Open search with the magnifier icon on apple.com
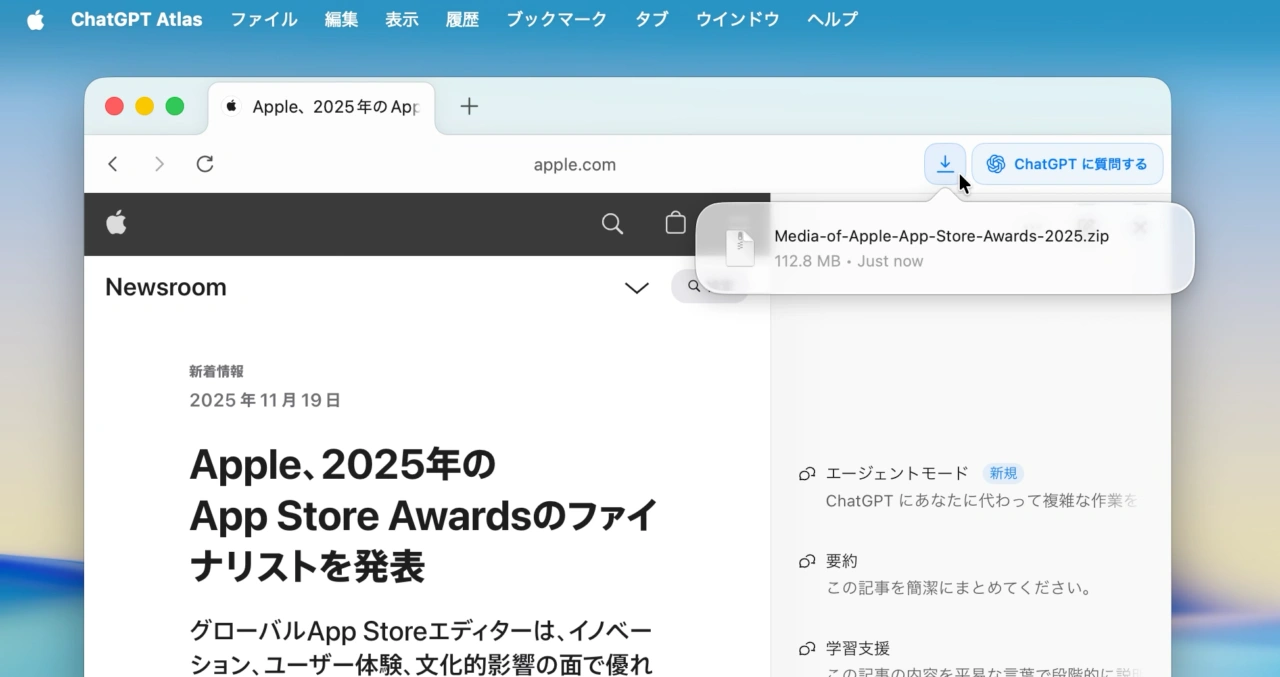 [x=612, y=224]
